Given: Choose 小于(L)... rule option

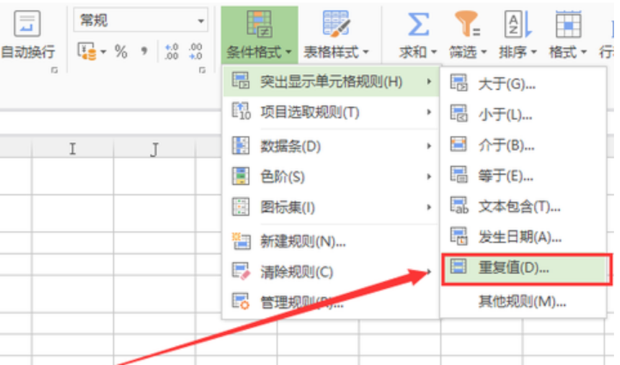Looking at the screenshot, I should (523, 115).
